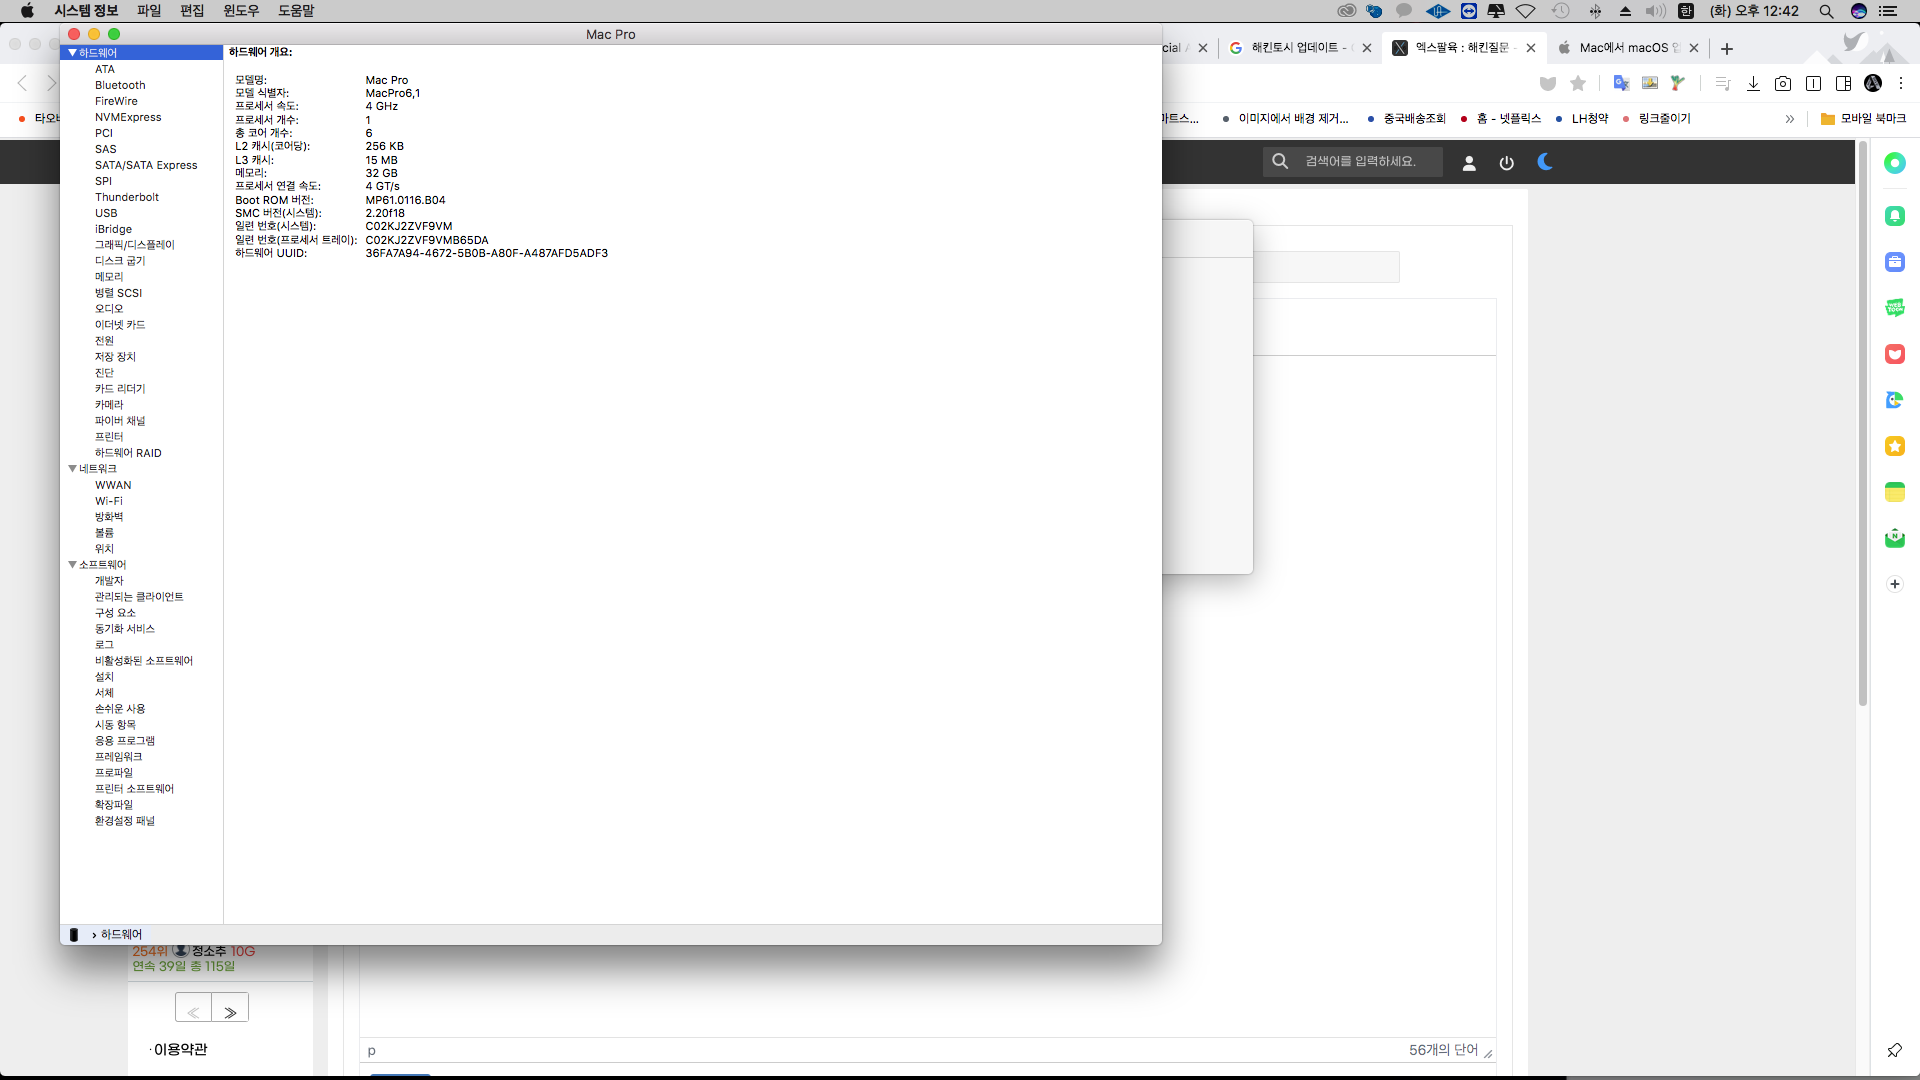Open the 시스템 정보 application menu

coord(86,11)
